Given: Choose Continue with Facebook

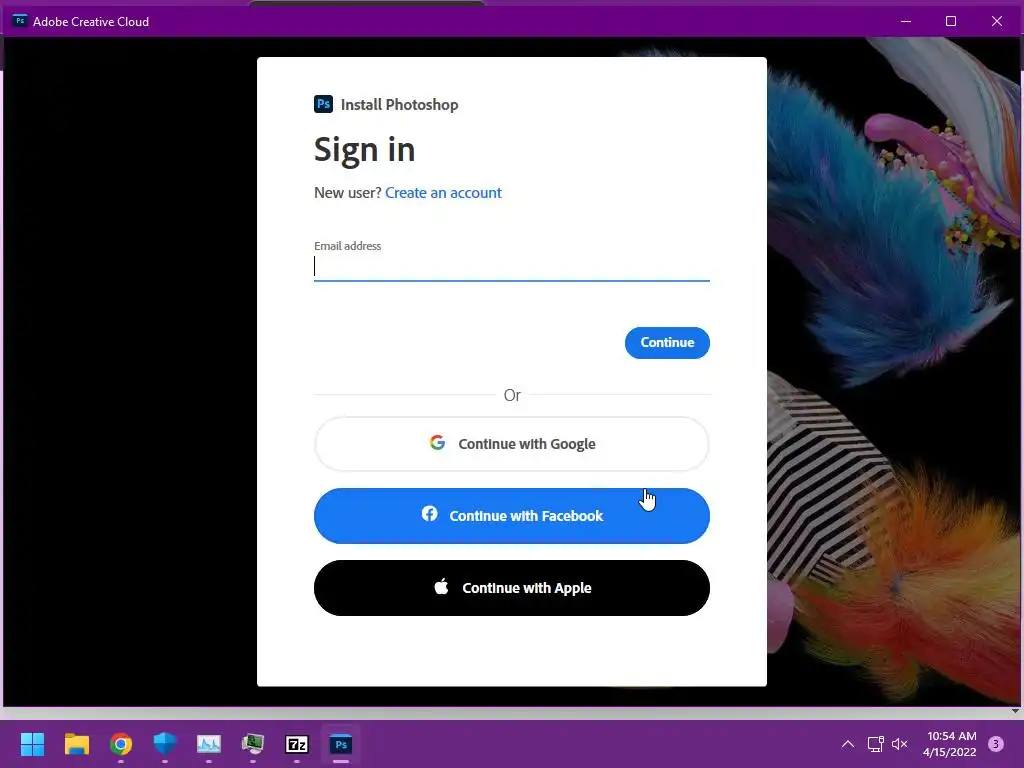Looking at the screenshot, I should click(x=511, y=516).
